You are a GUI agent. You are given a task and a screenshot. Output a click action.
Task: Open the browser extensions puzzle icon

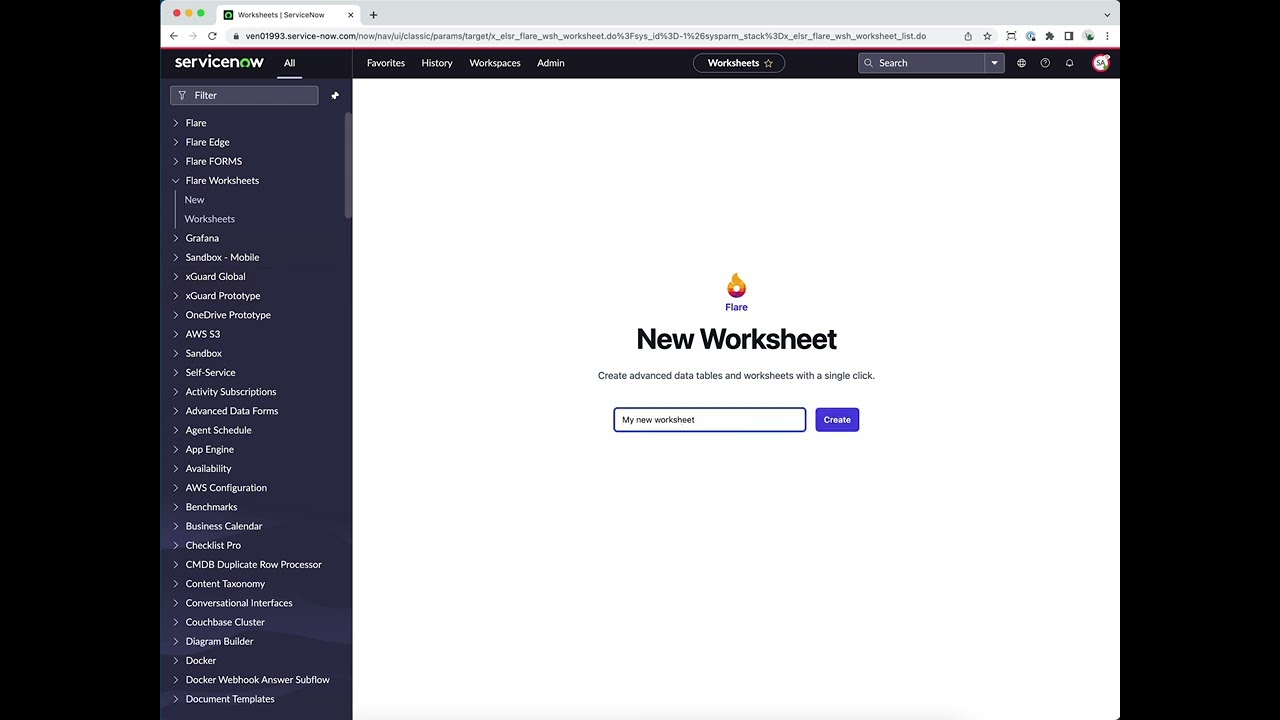pyautogui.click(x=1049, y=36)
